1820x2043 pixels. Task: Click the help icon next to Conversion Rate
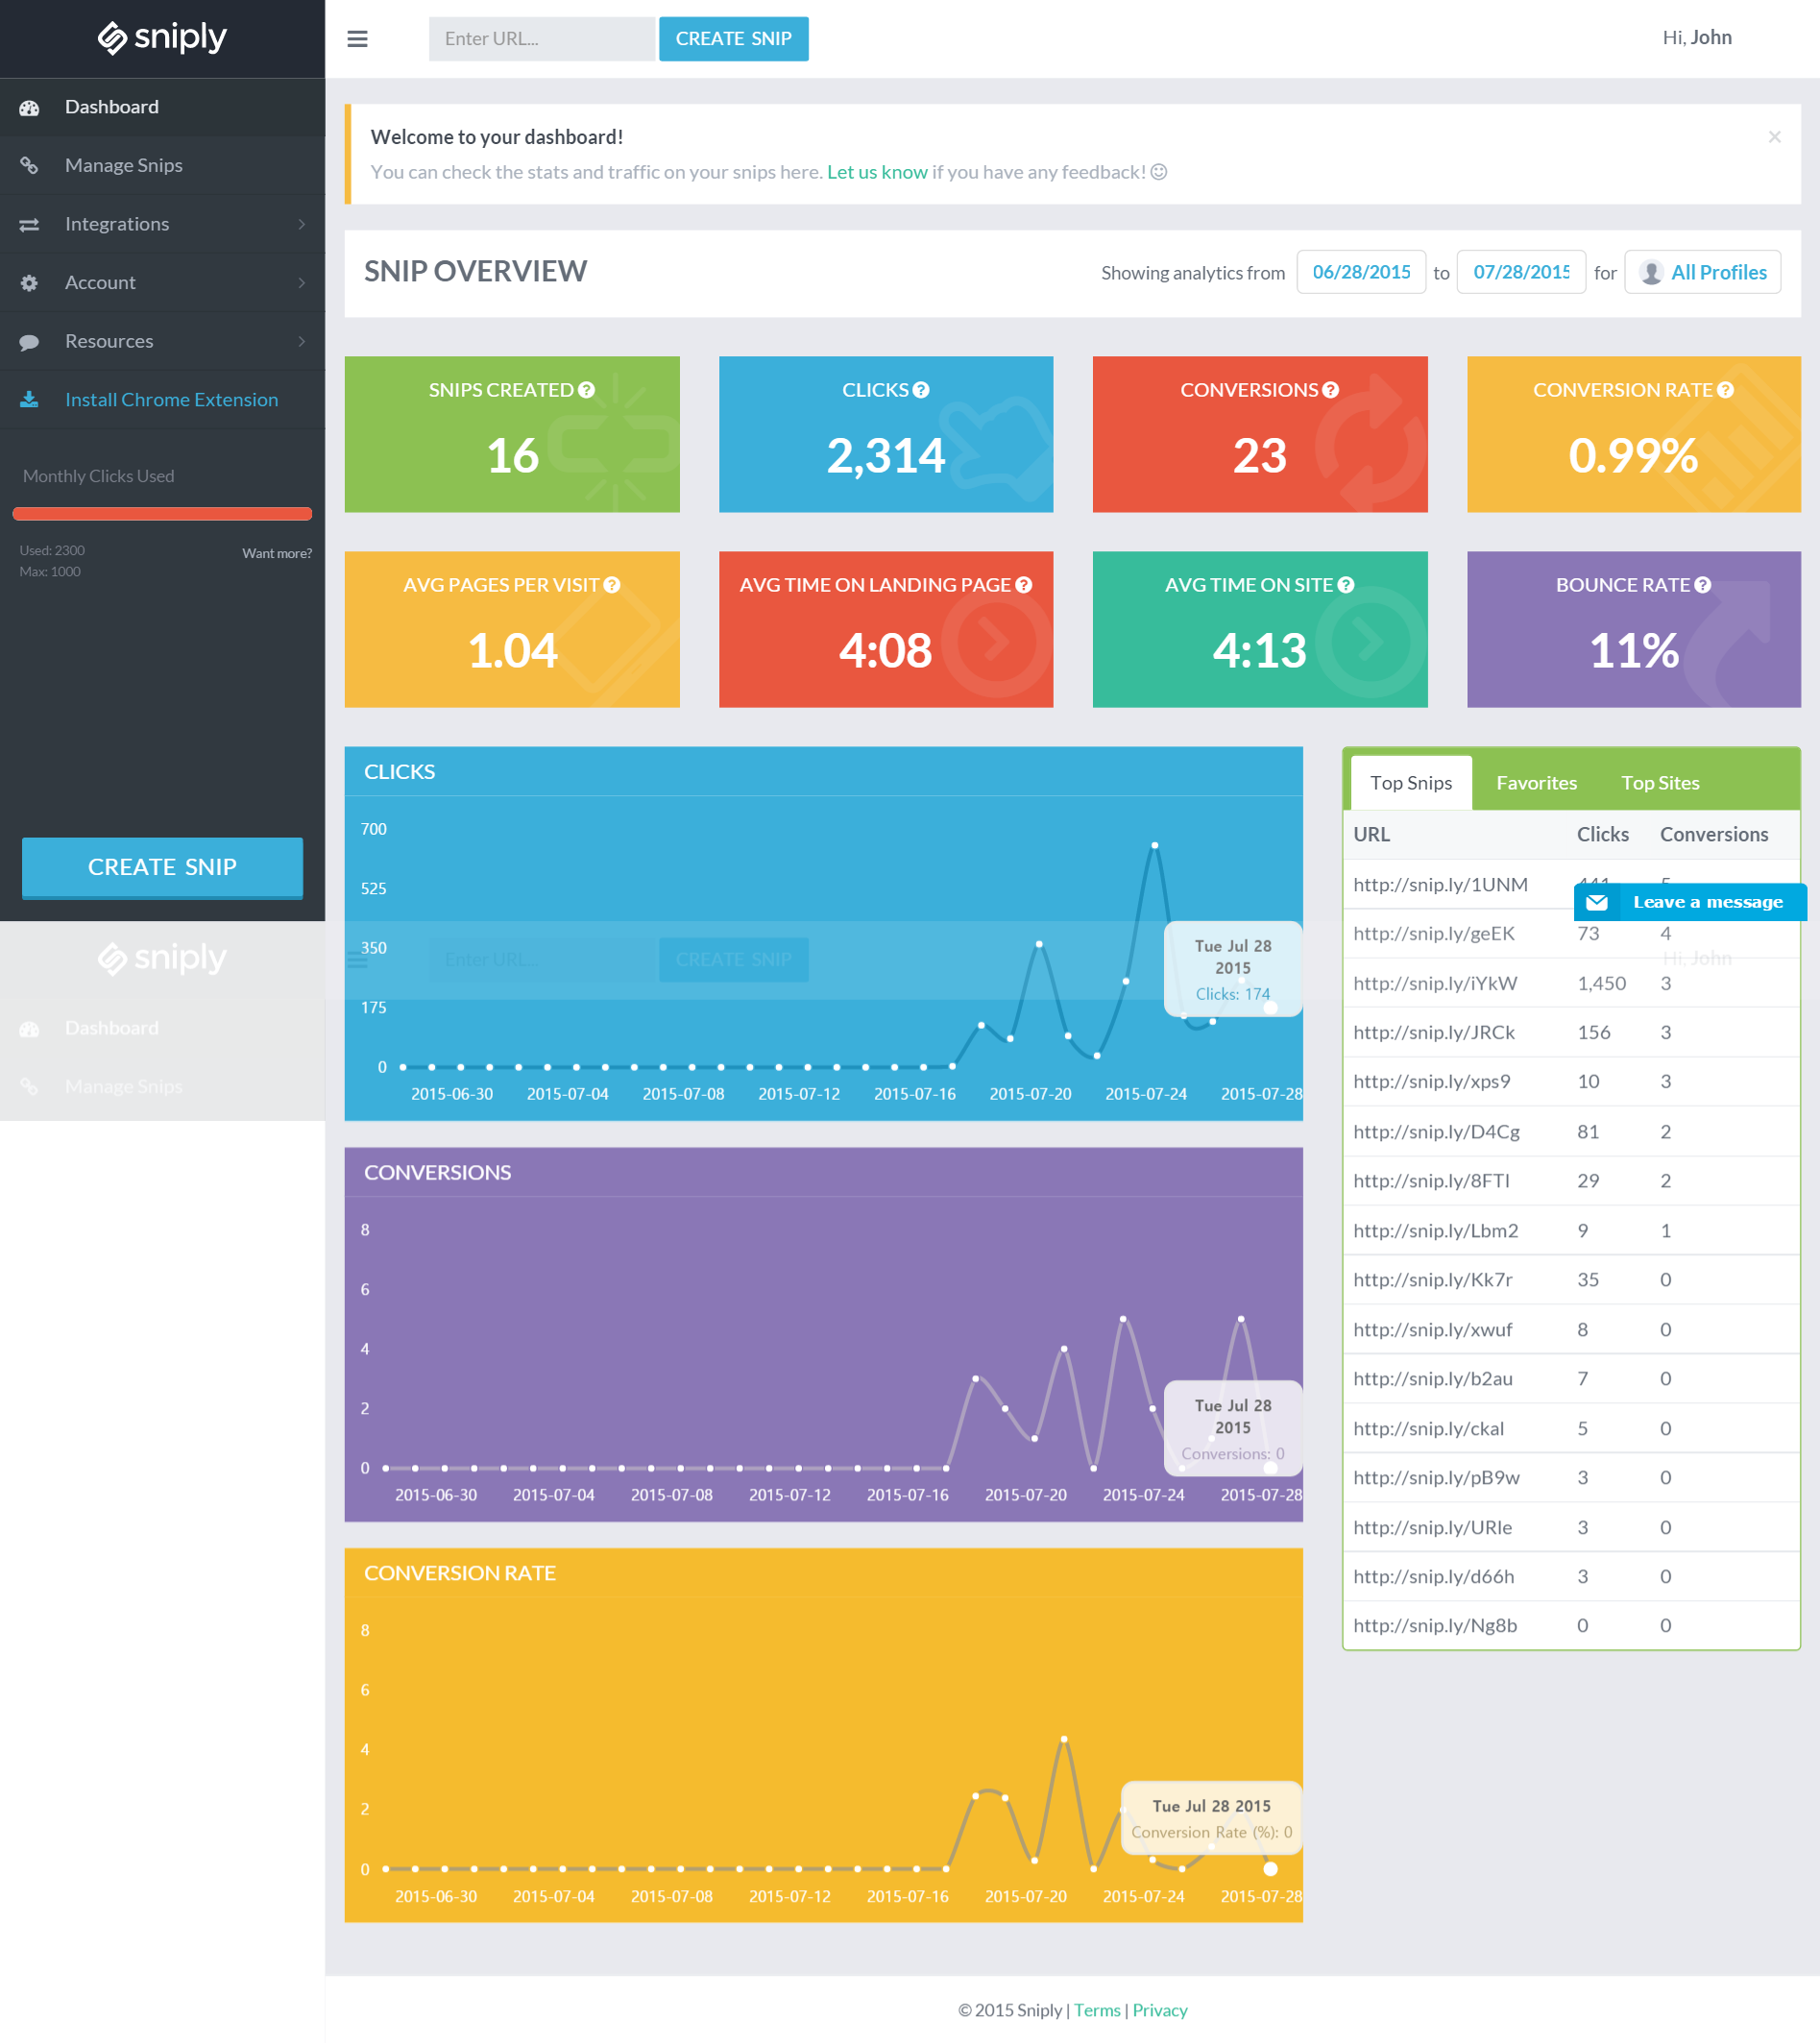pyautogui.click(x=1725, y=390)
